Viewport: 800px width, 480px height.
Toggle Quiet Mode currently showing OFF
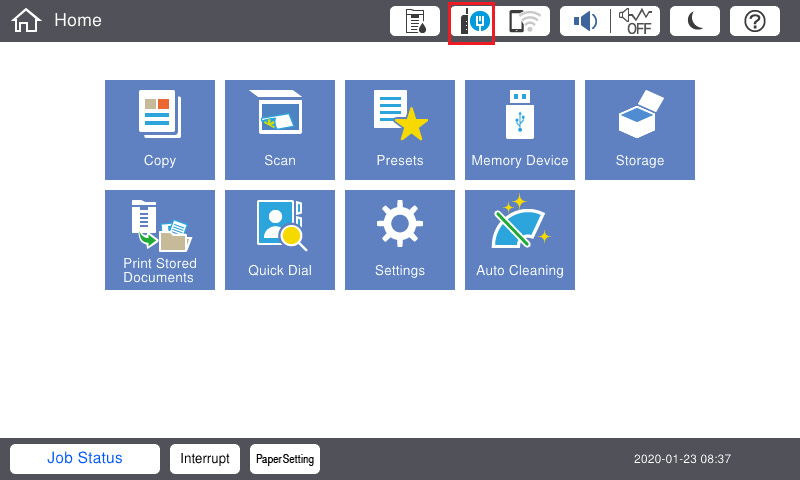635,21
